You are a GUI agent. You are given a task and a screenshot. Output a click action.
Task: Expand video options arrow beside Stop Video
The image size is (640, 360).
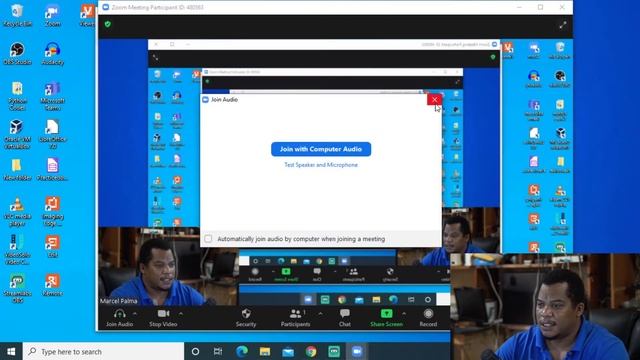[181, 314]
